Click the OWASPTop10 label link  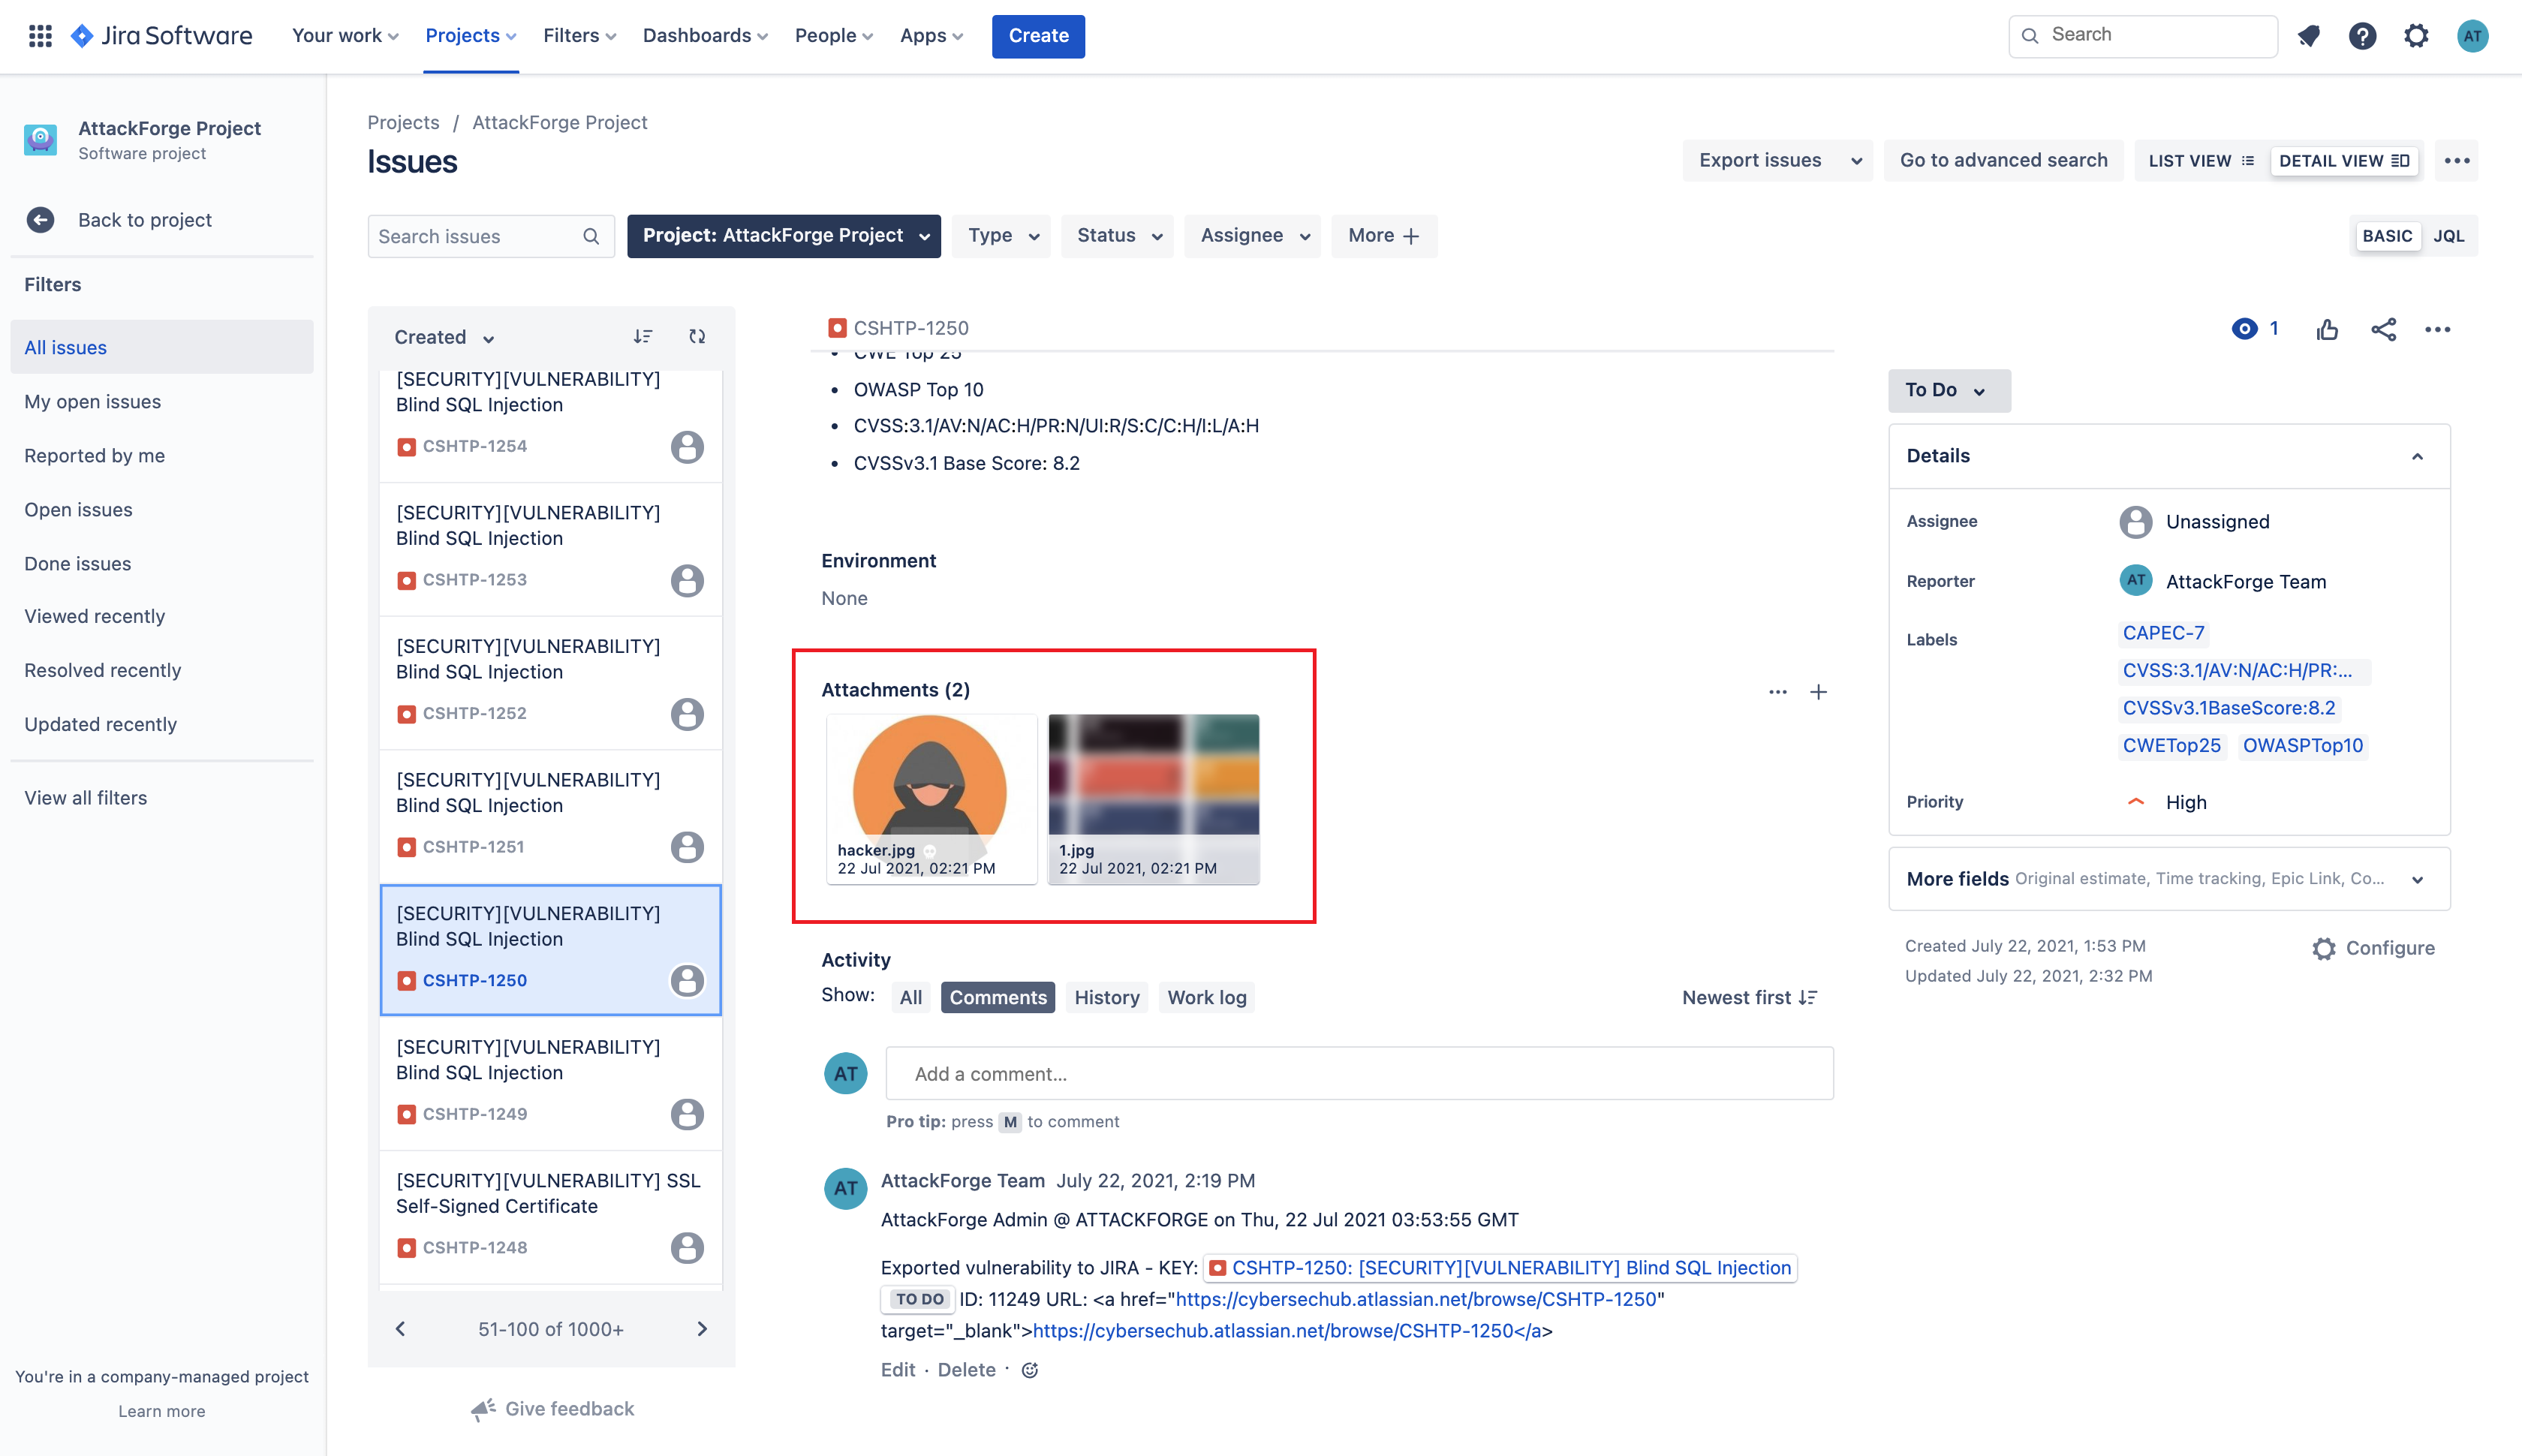pyautogui.click(x=2303, y=745)
